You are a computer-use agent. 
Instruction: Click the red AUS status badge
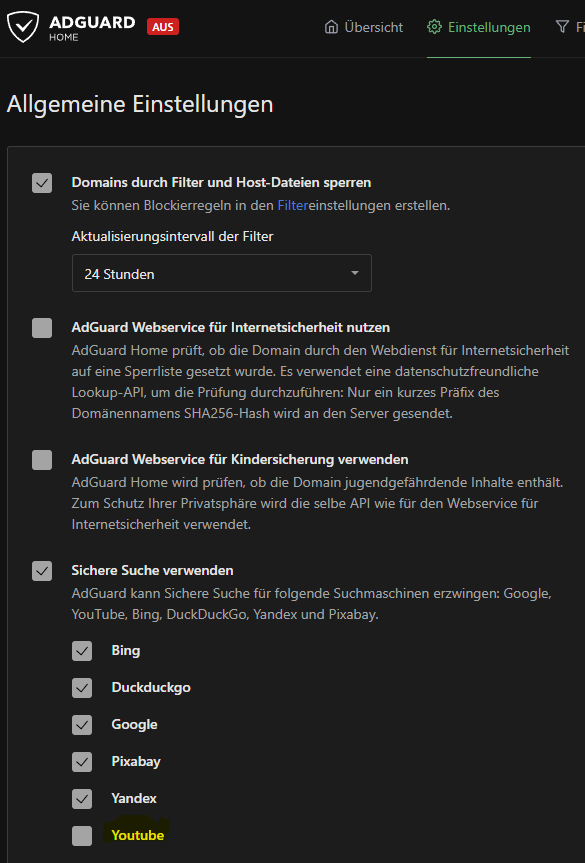(x=163, y=27)
